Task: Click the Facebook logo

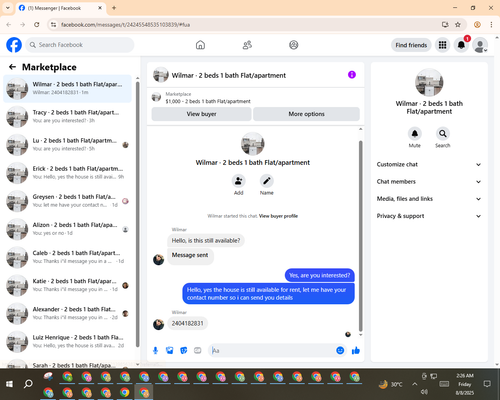Action: pos(14,45)
